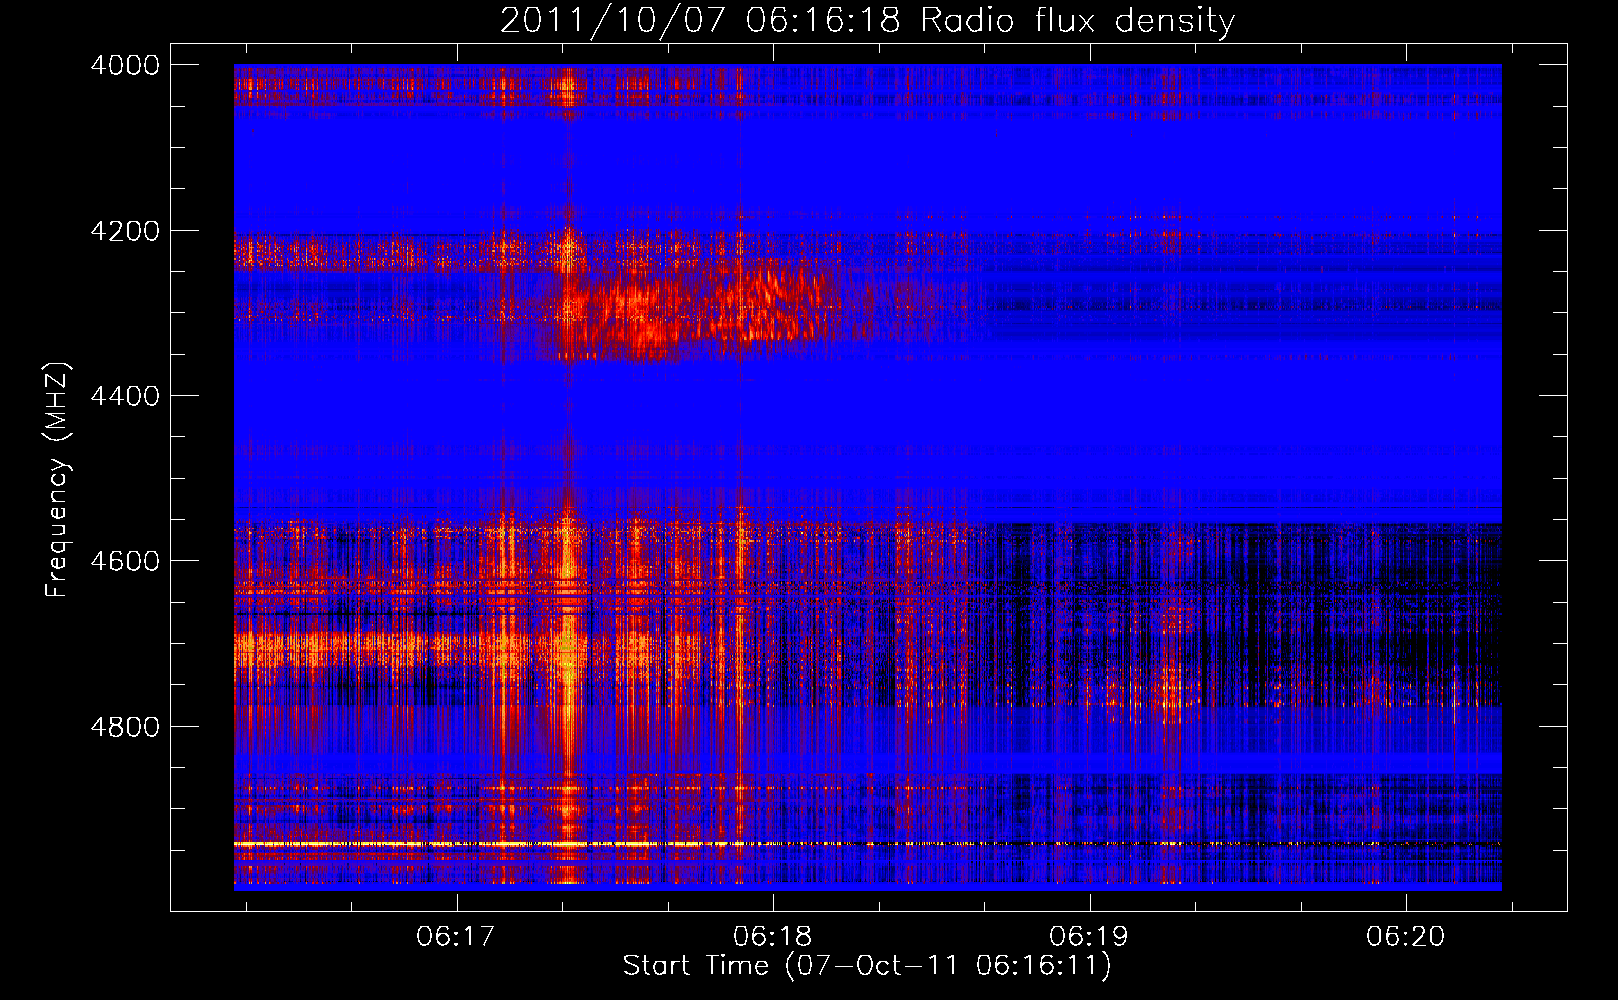Click the 4800 frequency axis label
The image size is (1618, 1000).
point(125,727)
